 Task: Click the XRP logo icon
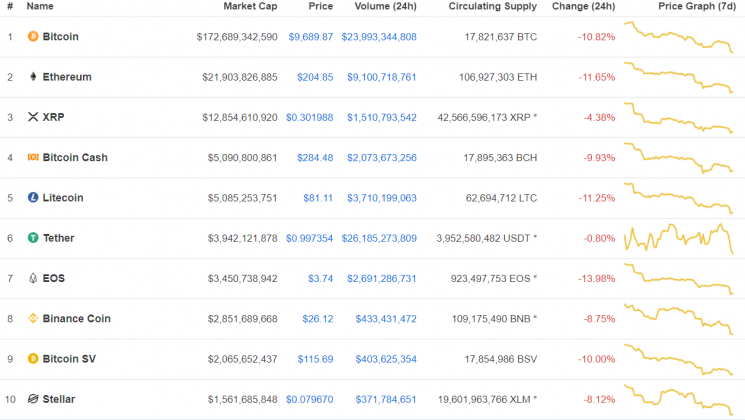(33, 117)
